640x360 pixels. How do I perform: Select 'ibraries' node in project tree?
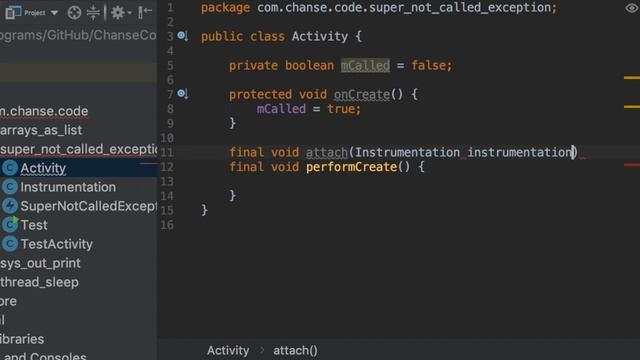click(22, 339)
